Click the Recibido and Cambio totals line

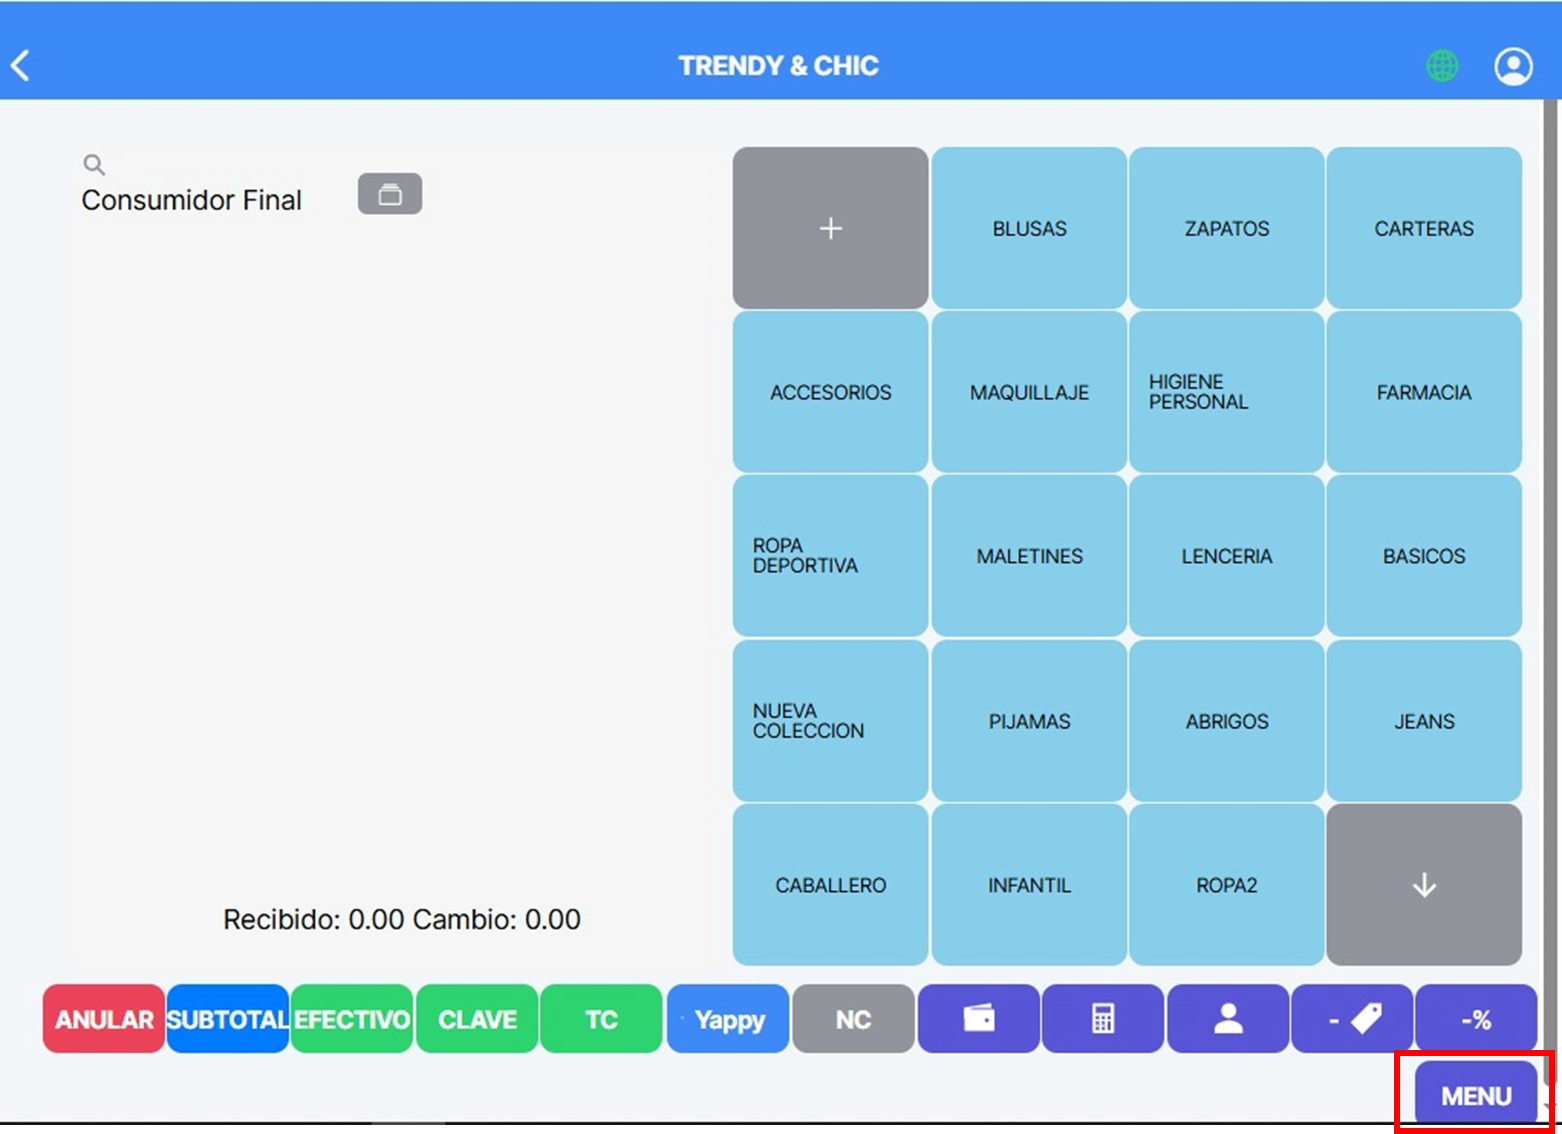click(x=401, y=919)
